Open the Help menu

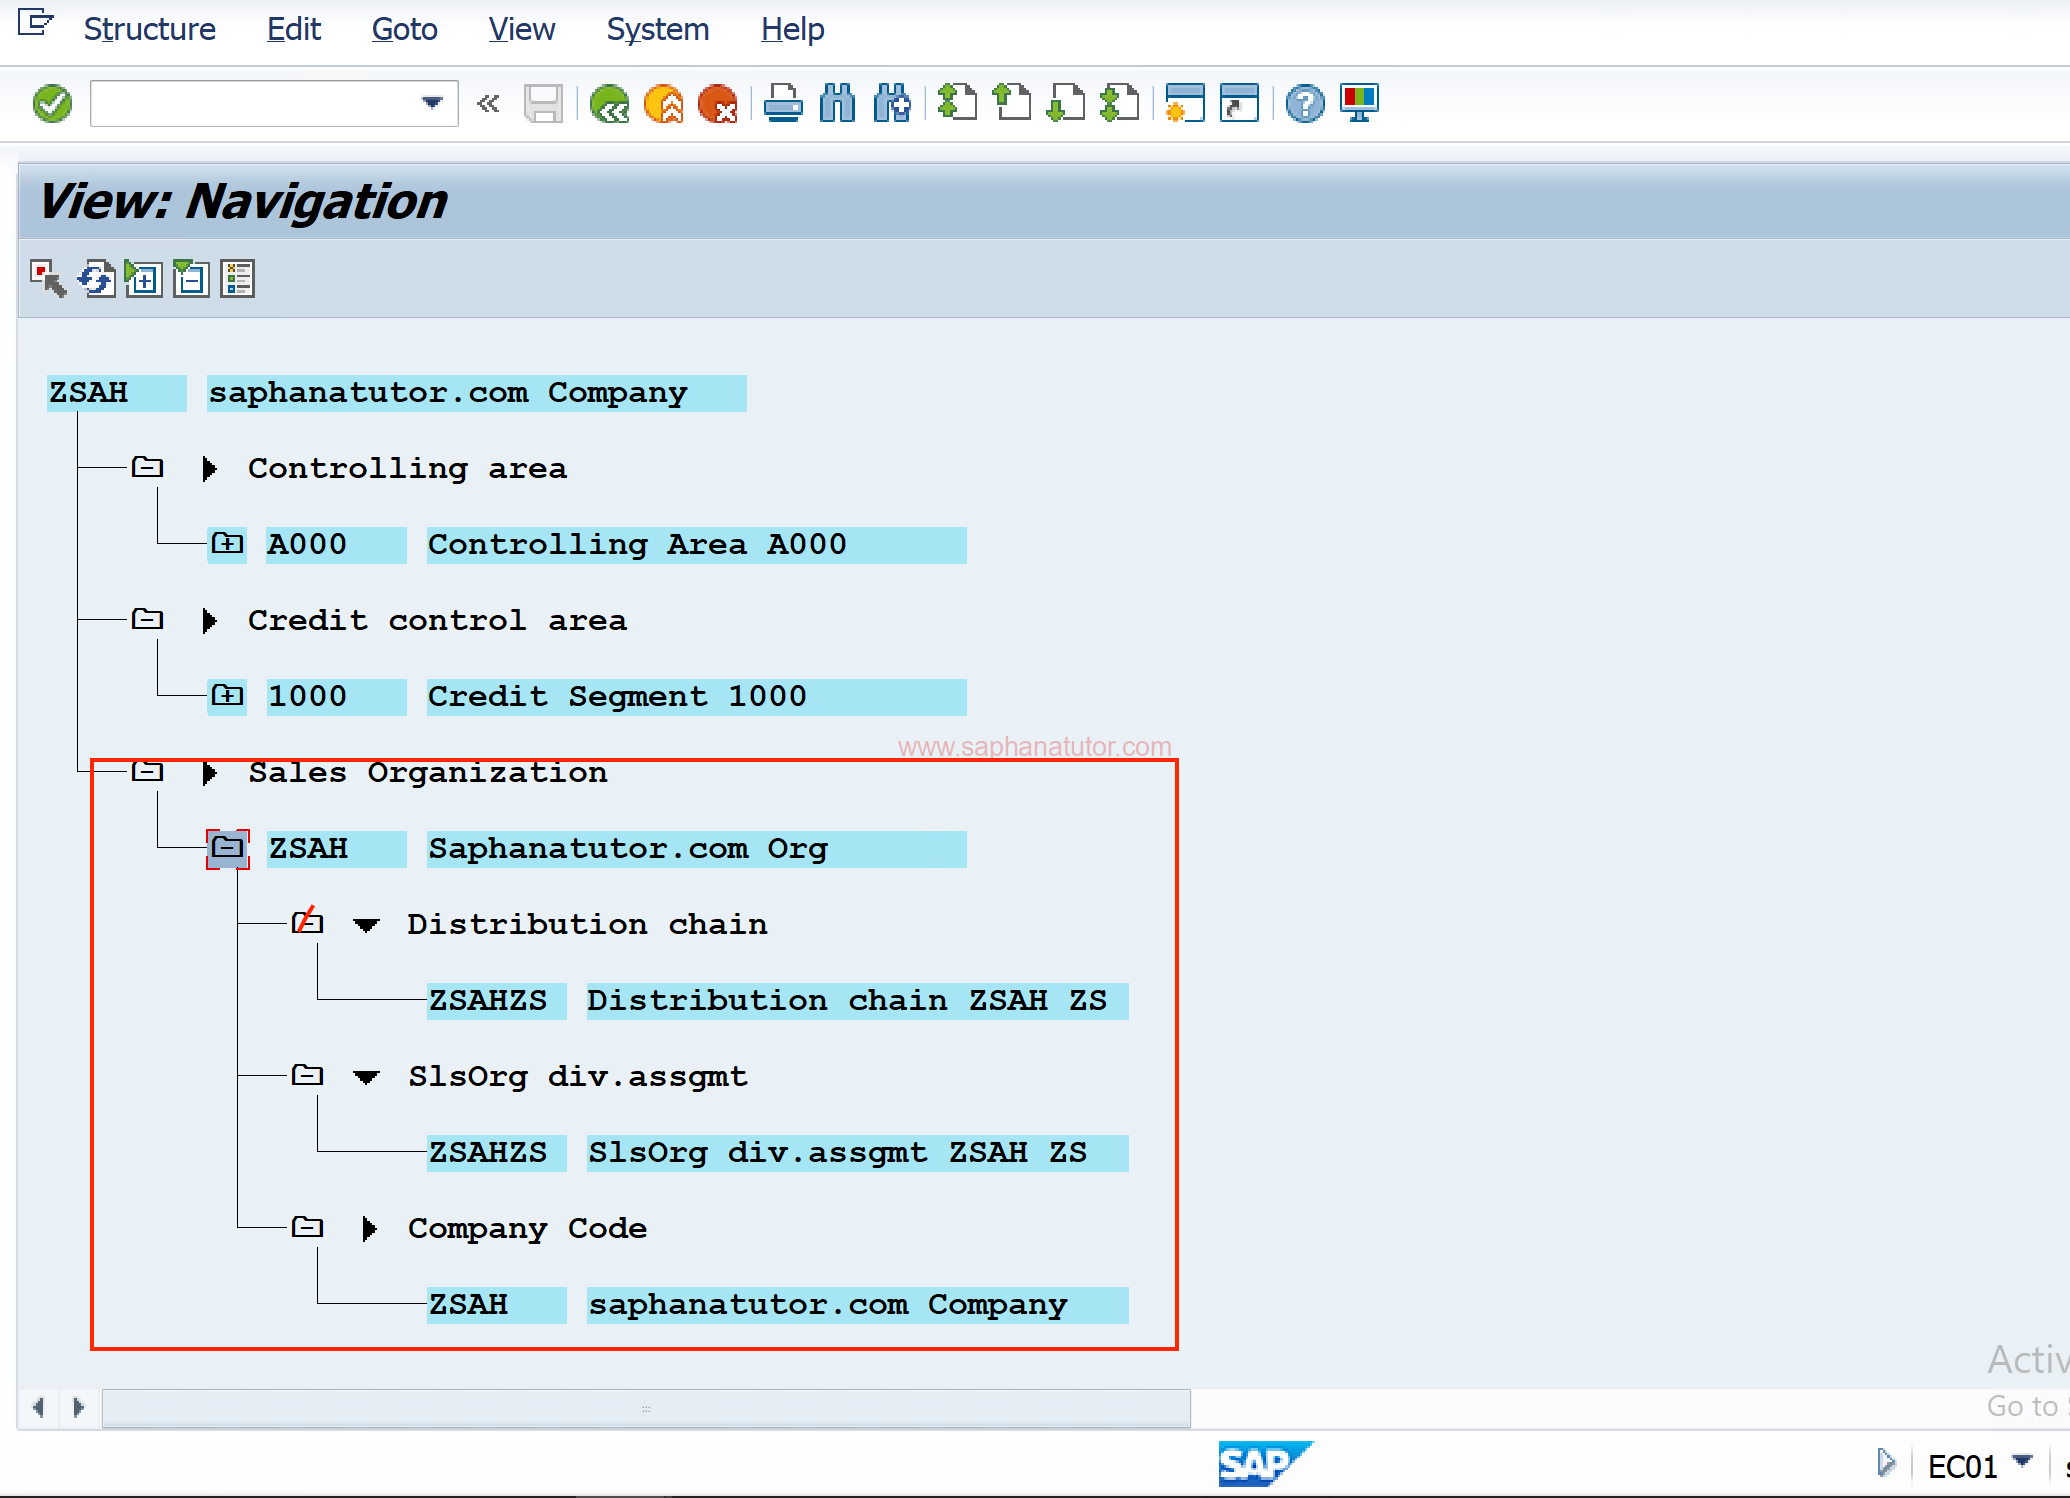(792, 30)
